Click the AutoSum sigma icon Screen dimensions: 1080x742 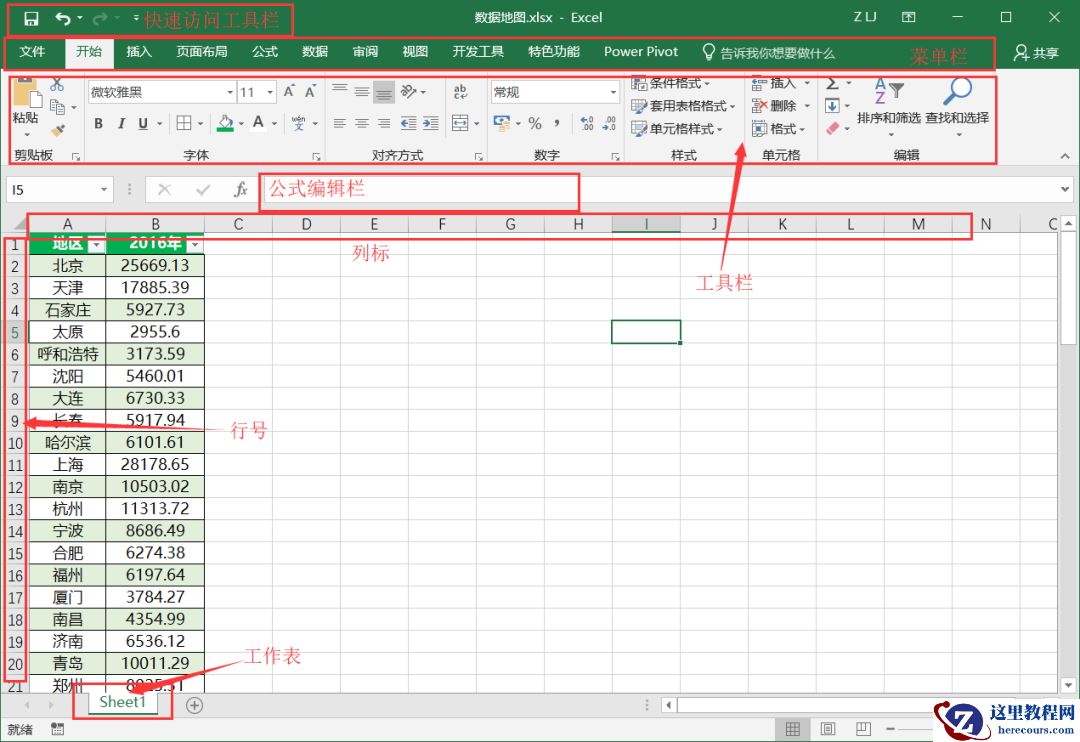832,84
